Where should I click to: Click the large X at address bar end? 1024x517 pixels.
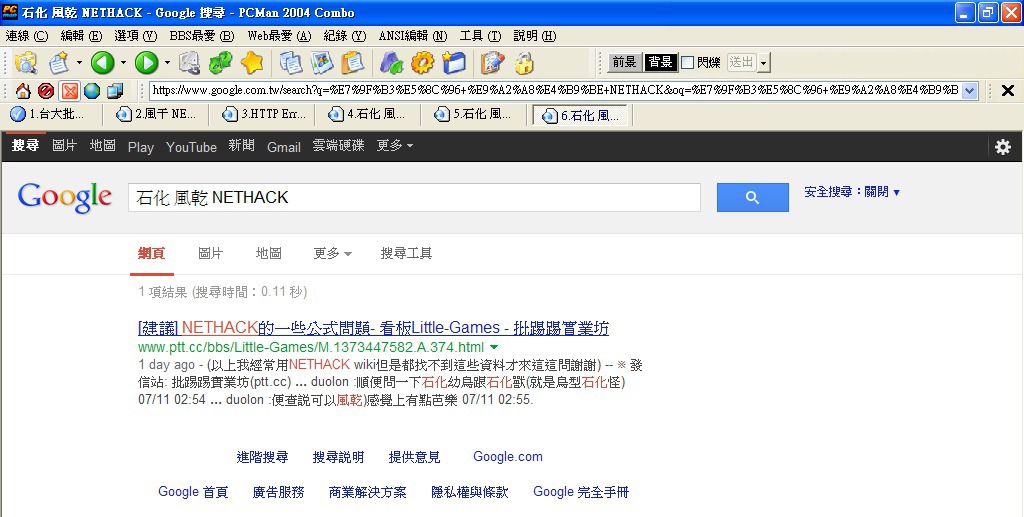pyautogui.click(x=1008, y=91)
